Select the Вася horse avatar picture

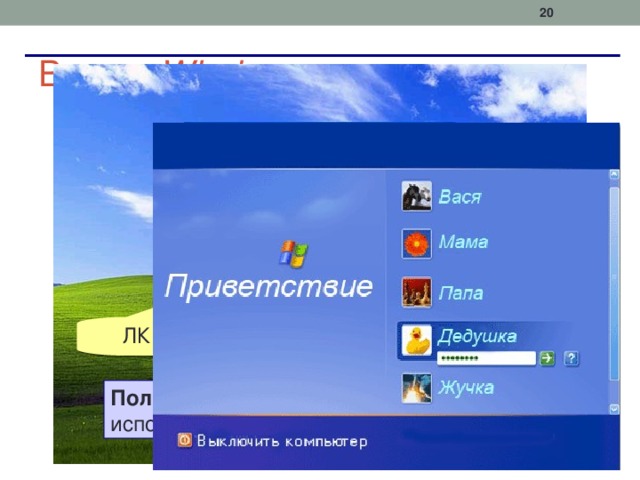click(416, 196)
